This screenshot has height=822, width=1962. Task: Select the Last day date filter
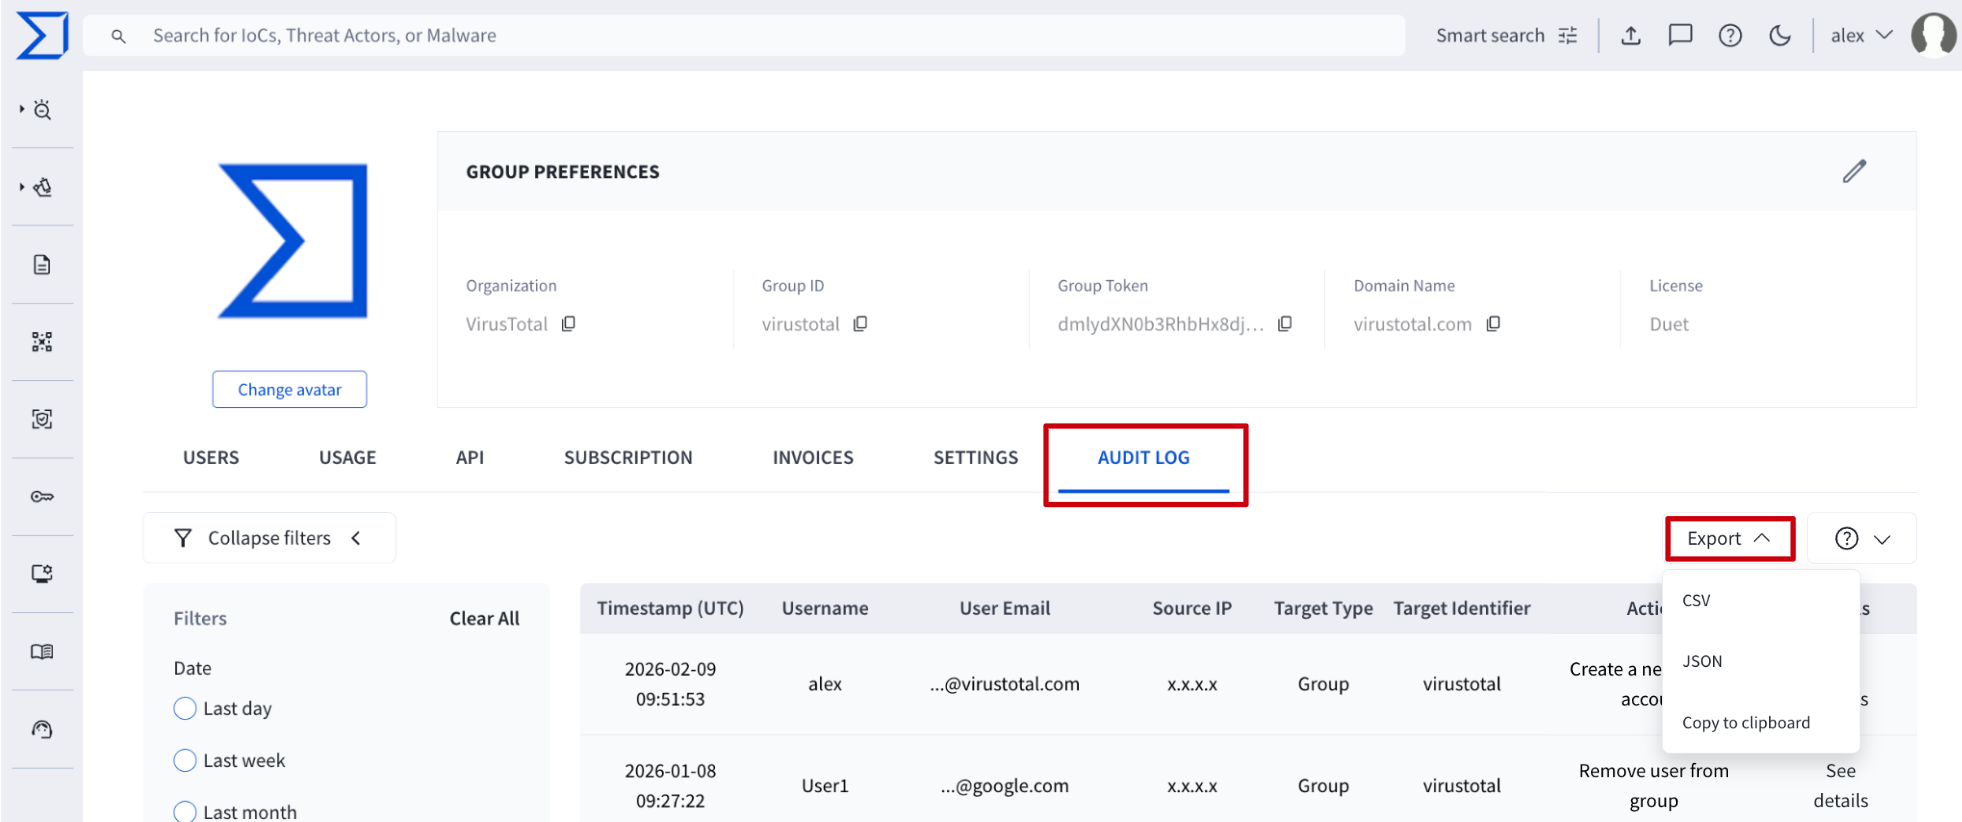point(185,708)
